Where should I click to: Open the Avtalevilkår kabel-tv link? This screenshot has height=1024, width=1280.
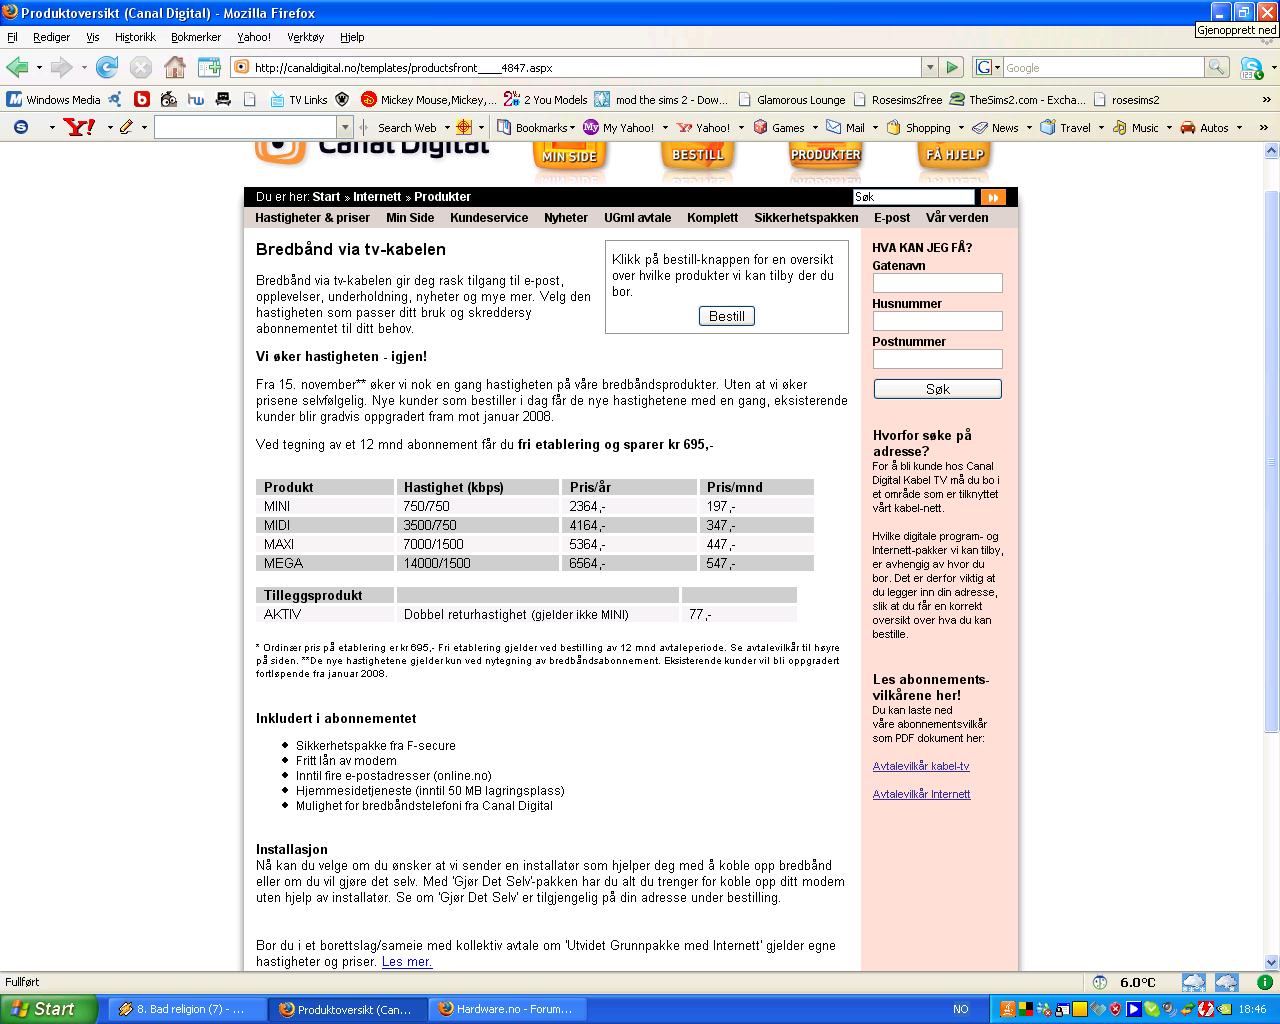pos(921,766)
